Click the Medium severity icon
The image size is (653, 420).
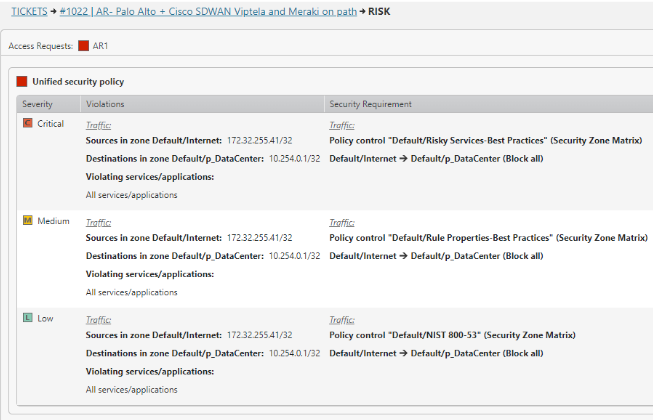tap(28, 221)
